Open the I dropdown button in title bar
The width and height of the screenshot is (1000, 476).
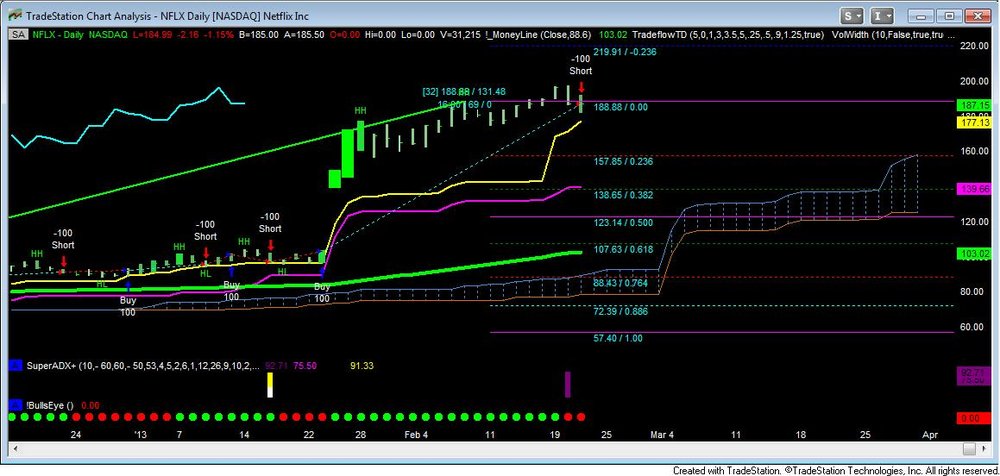(x=881, y=15)
